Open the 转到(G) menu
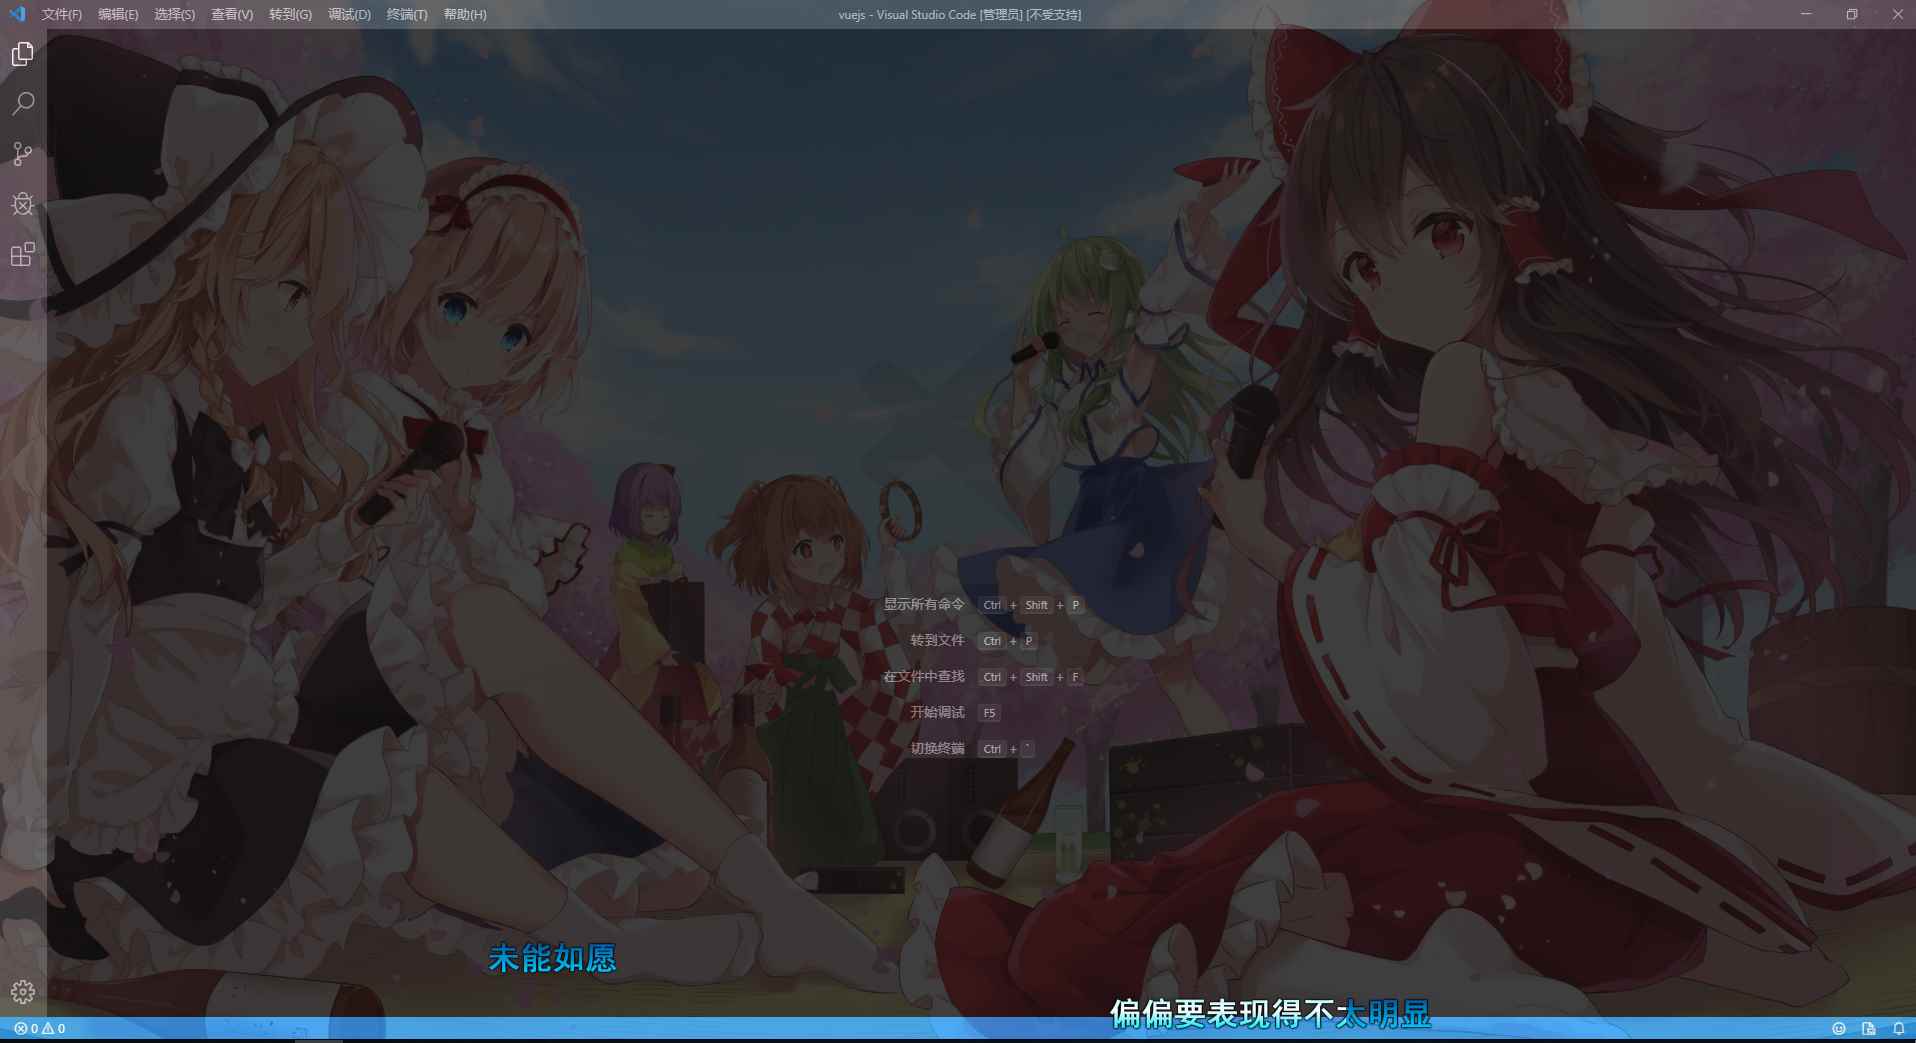The height and width of the screenshot is (1043, 1916). pyautogui.click(x=290, y=14)
